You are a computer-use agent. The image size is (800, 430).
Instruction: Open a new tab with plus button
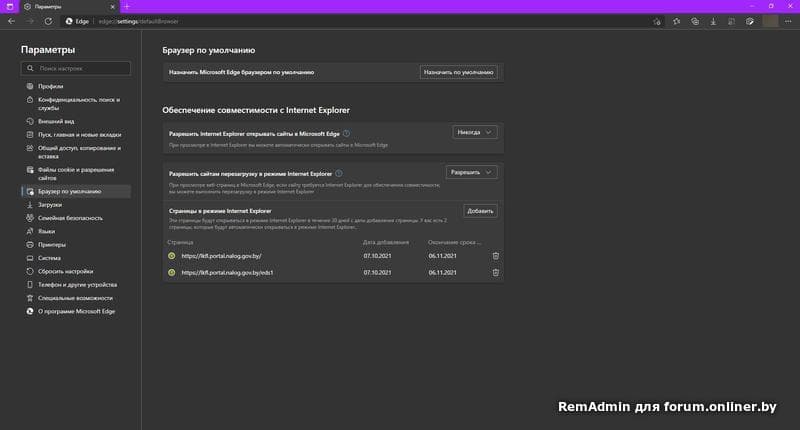tap(126, 6)
